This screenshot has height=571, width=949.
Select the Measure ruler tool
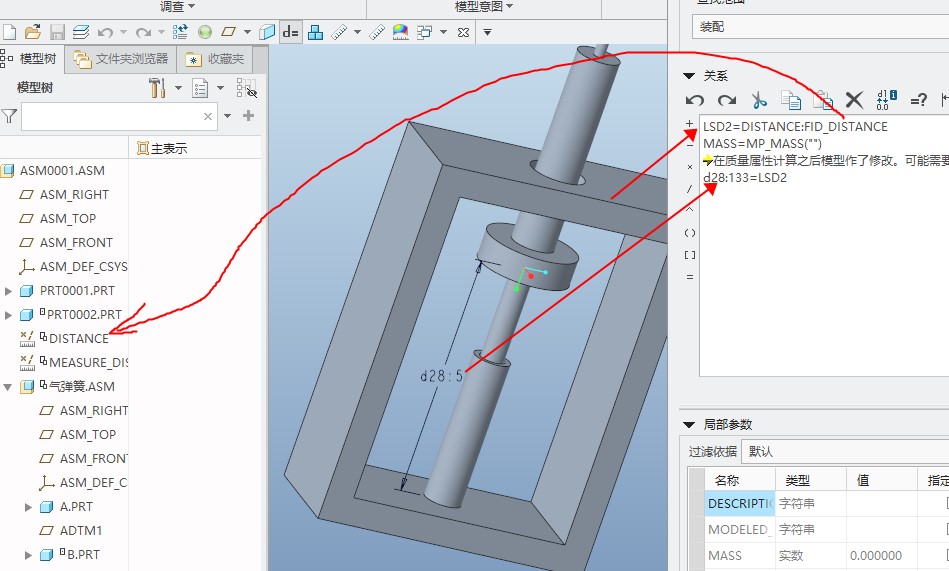[x=339, y=31]
